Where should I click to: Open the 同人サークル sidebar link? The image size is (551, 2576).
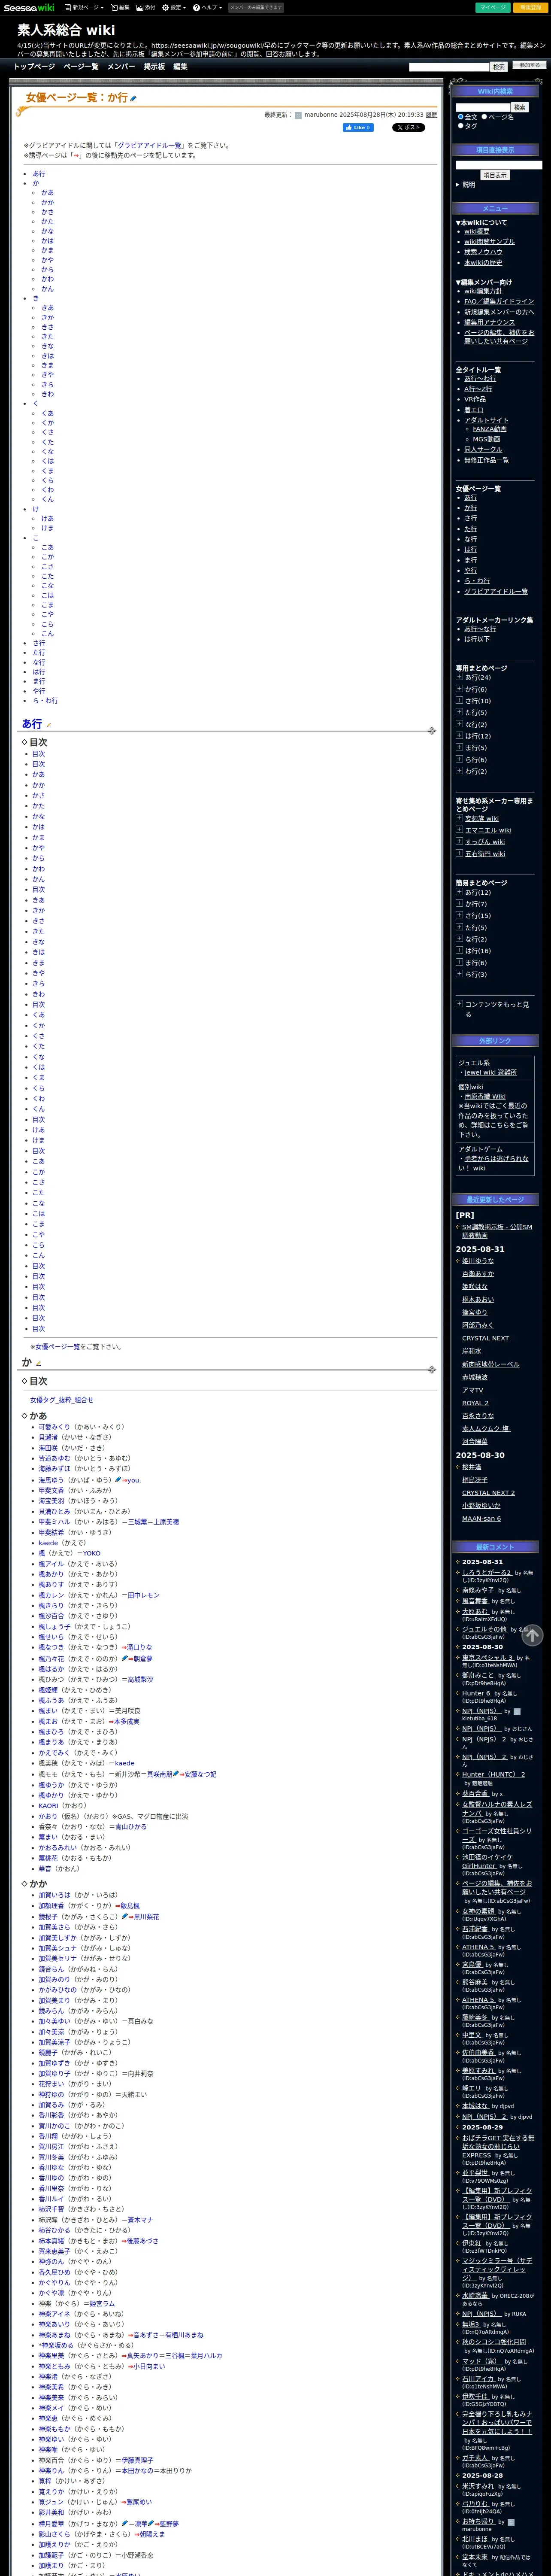tap(483, 449)
